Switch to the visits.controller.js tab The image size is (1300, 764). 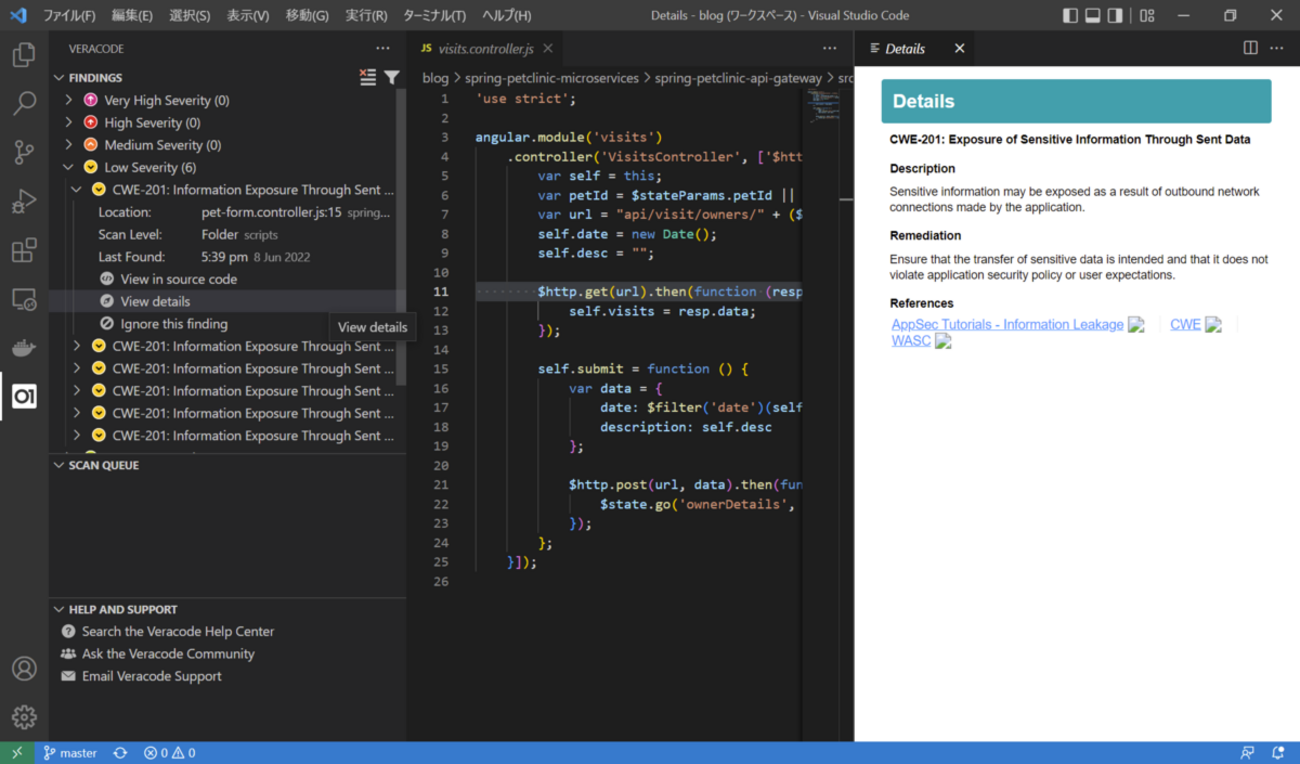pos(486,48)
